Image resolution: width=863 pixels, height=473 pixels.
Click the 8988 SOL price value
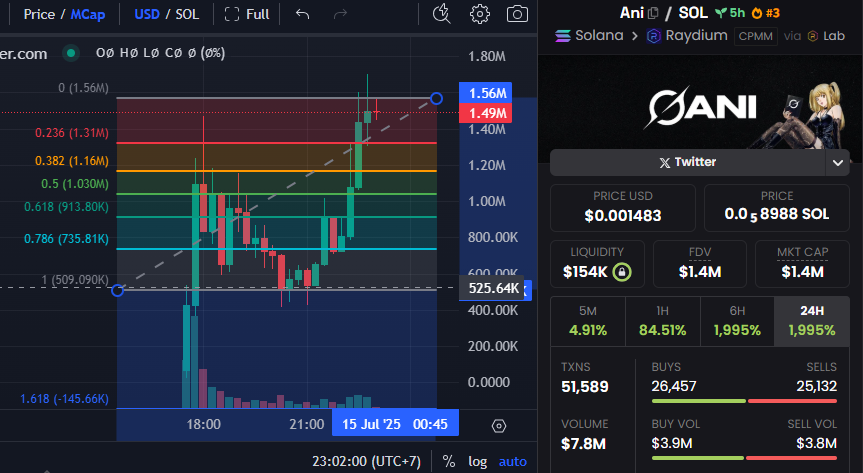(x=777, y=214)
